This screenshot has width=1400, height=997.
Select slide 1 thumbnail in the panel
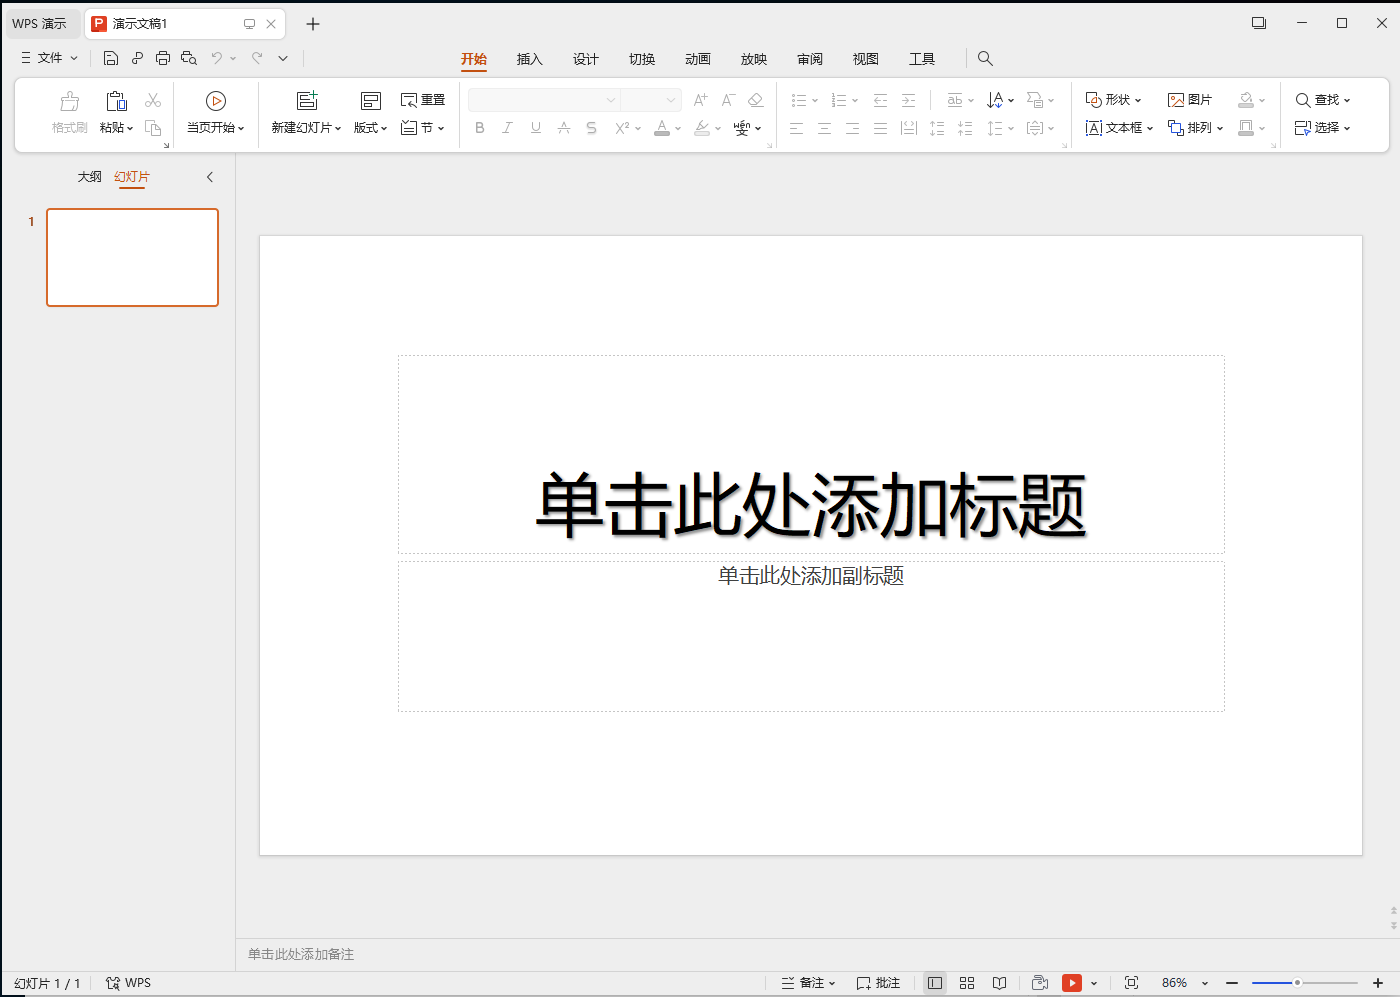tap(132, 257)
